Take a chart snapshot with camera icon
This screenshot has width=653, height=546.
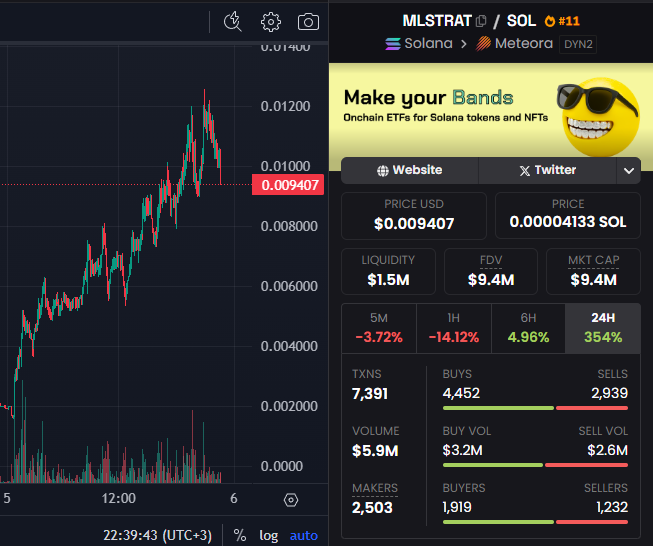click(308, 22)
